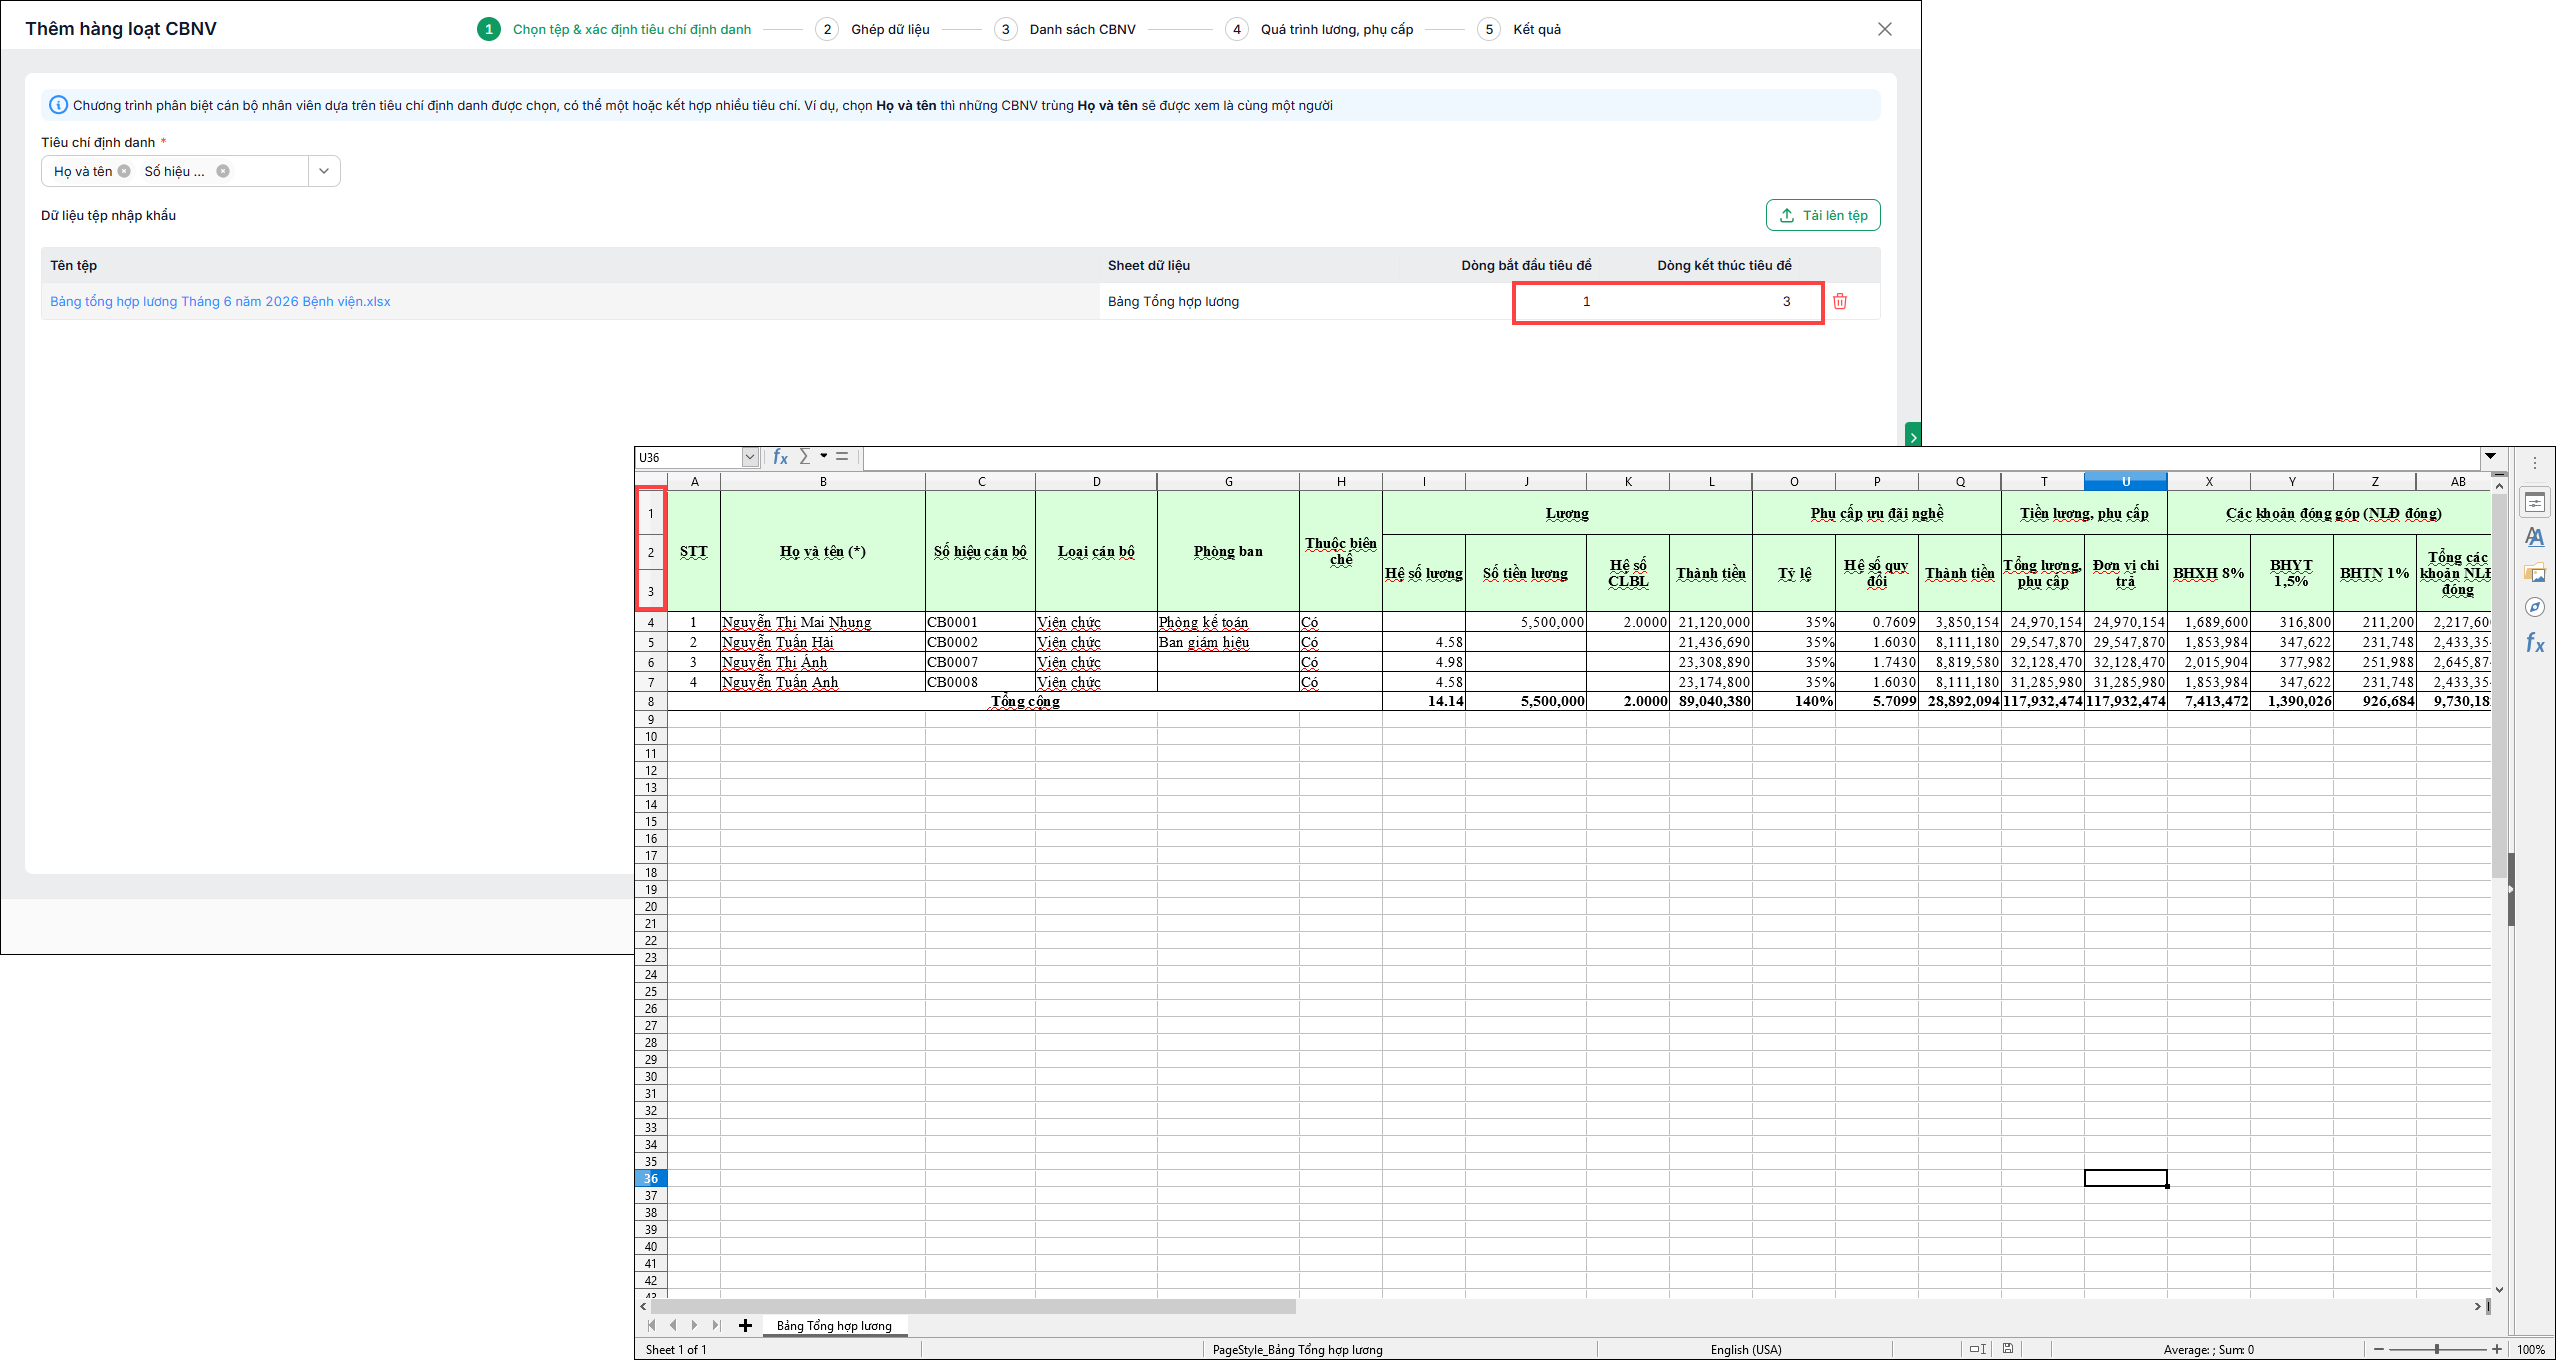This screenshot has height=1360, width=2556.
Task: Click the selection mode status bar icon
Action: 1977,1349
